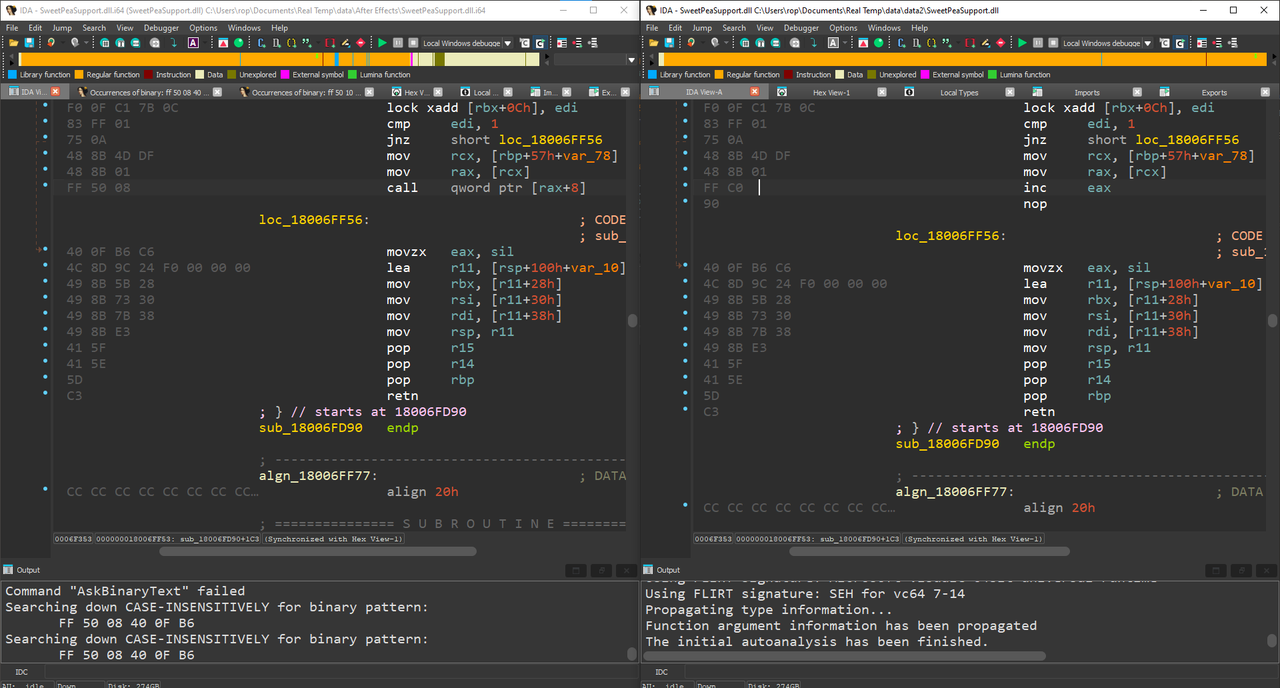Image resolution: width=1280 pixels, height=688 pixels.
Task: Open debugger selection dropdown in right window
Action: 1148,43
